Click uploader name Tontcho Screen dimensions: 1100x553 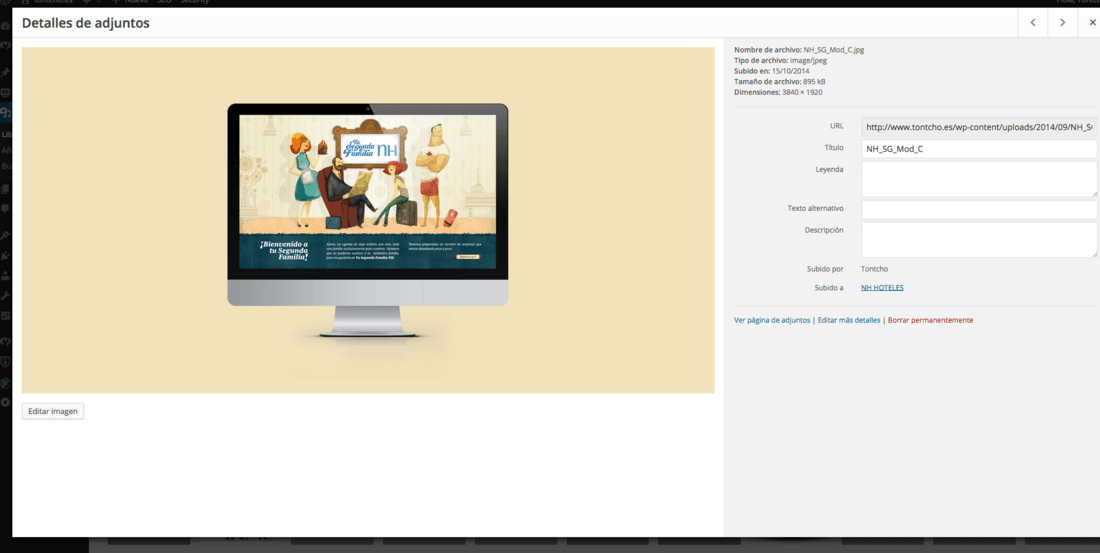click(874, 269)
